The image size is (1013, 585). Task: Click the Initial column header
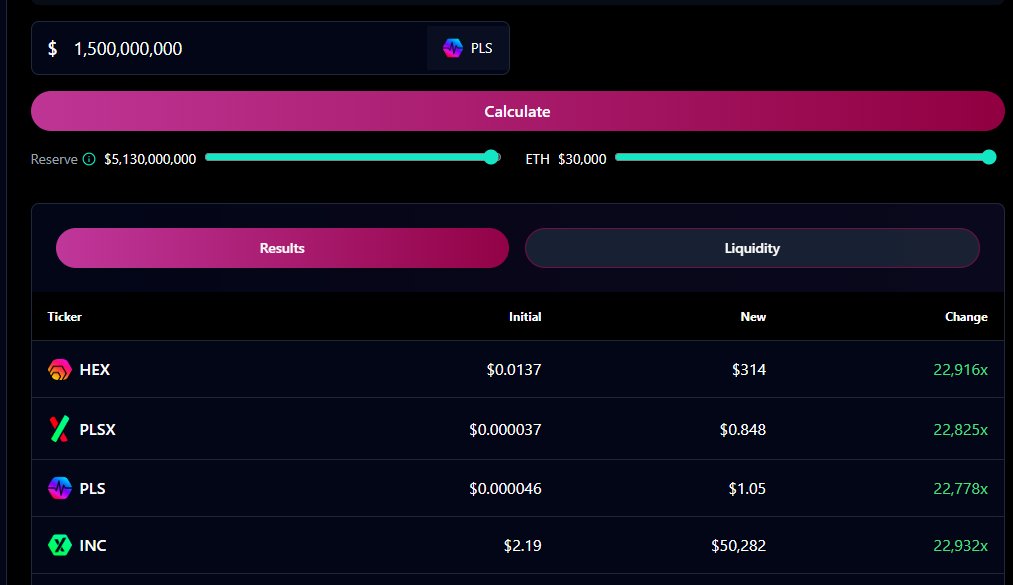click(x=525, y=316)
